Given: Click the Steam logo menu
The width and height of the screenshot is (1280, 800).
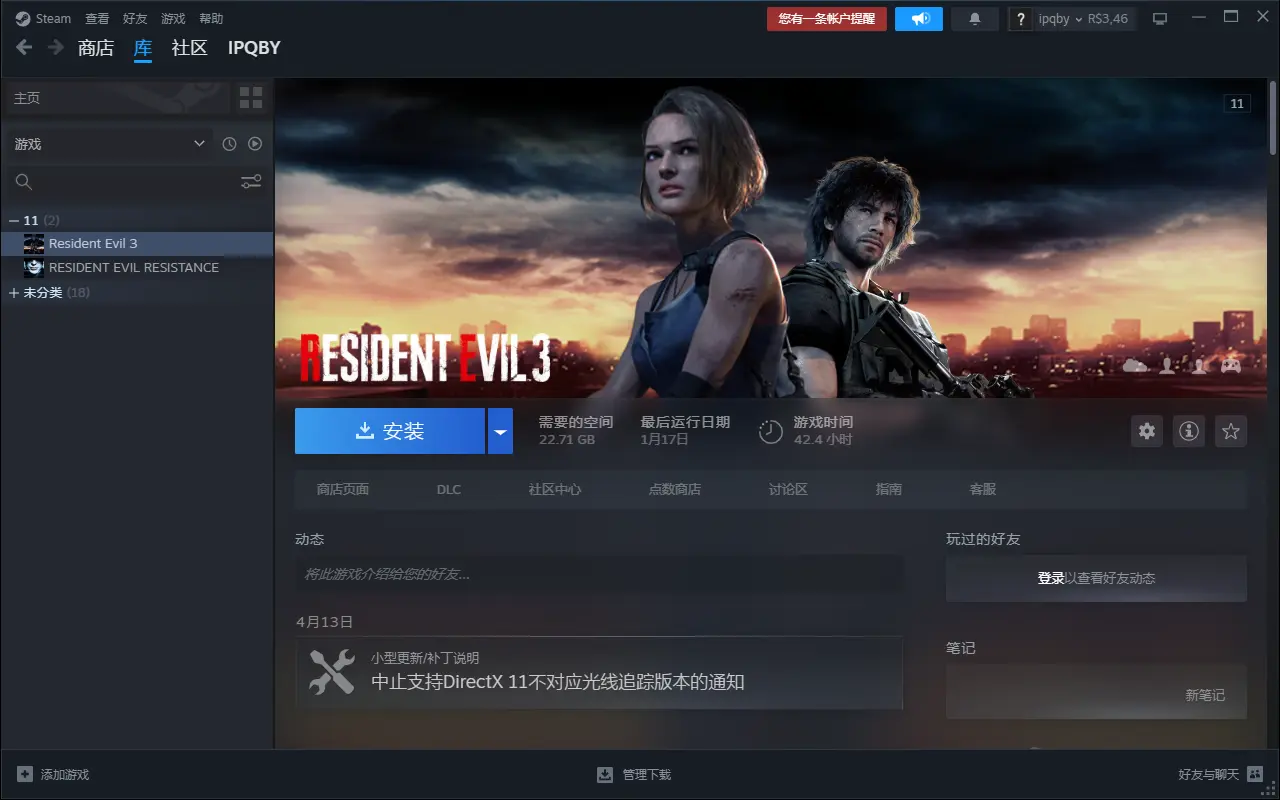Looking at the screenshot, I should pos(43,19).
